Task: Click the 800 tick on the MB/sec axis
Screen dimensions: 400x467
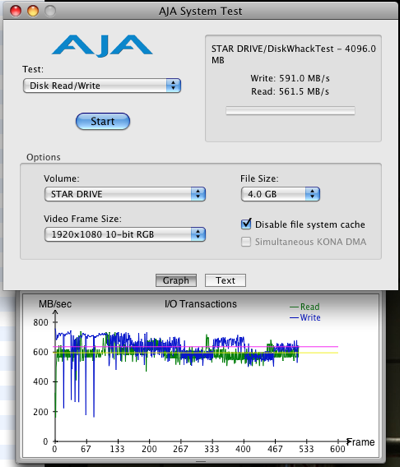Action: pos(41,322)
